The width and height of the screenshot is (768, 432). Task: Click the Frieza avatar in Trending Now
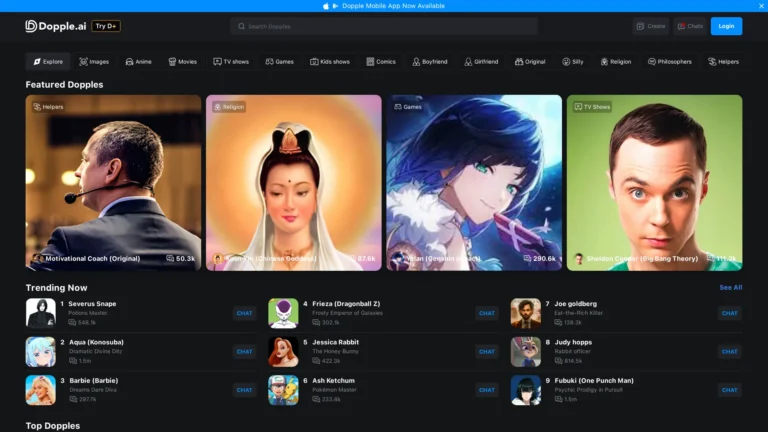point(283,313)
